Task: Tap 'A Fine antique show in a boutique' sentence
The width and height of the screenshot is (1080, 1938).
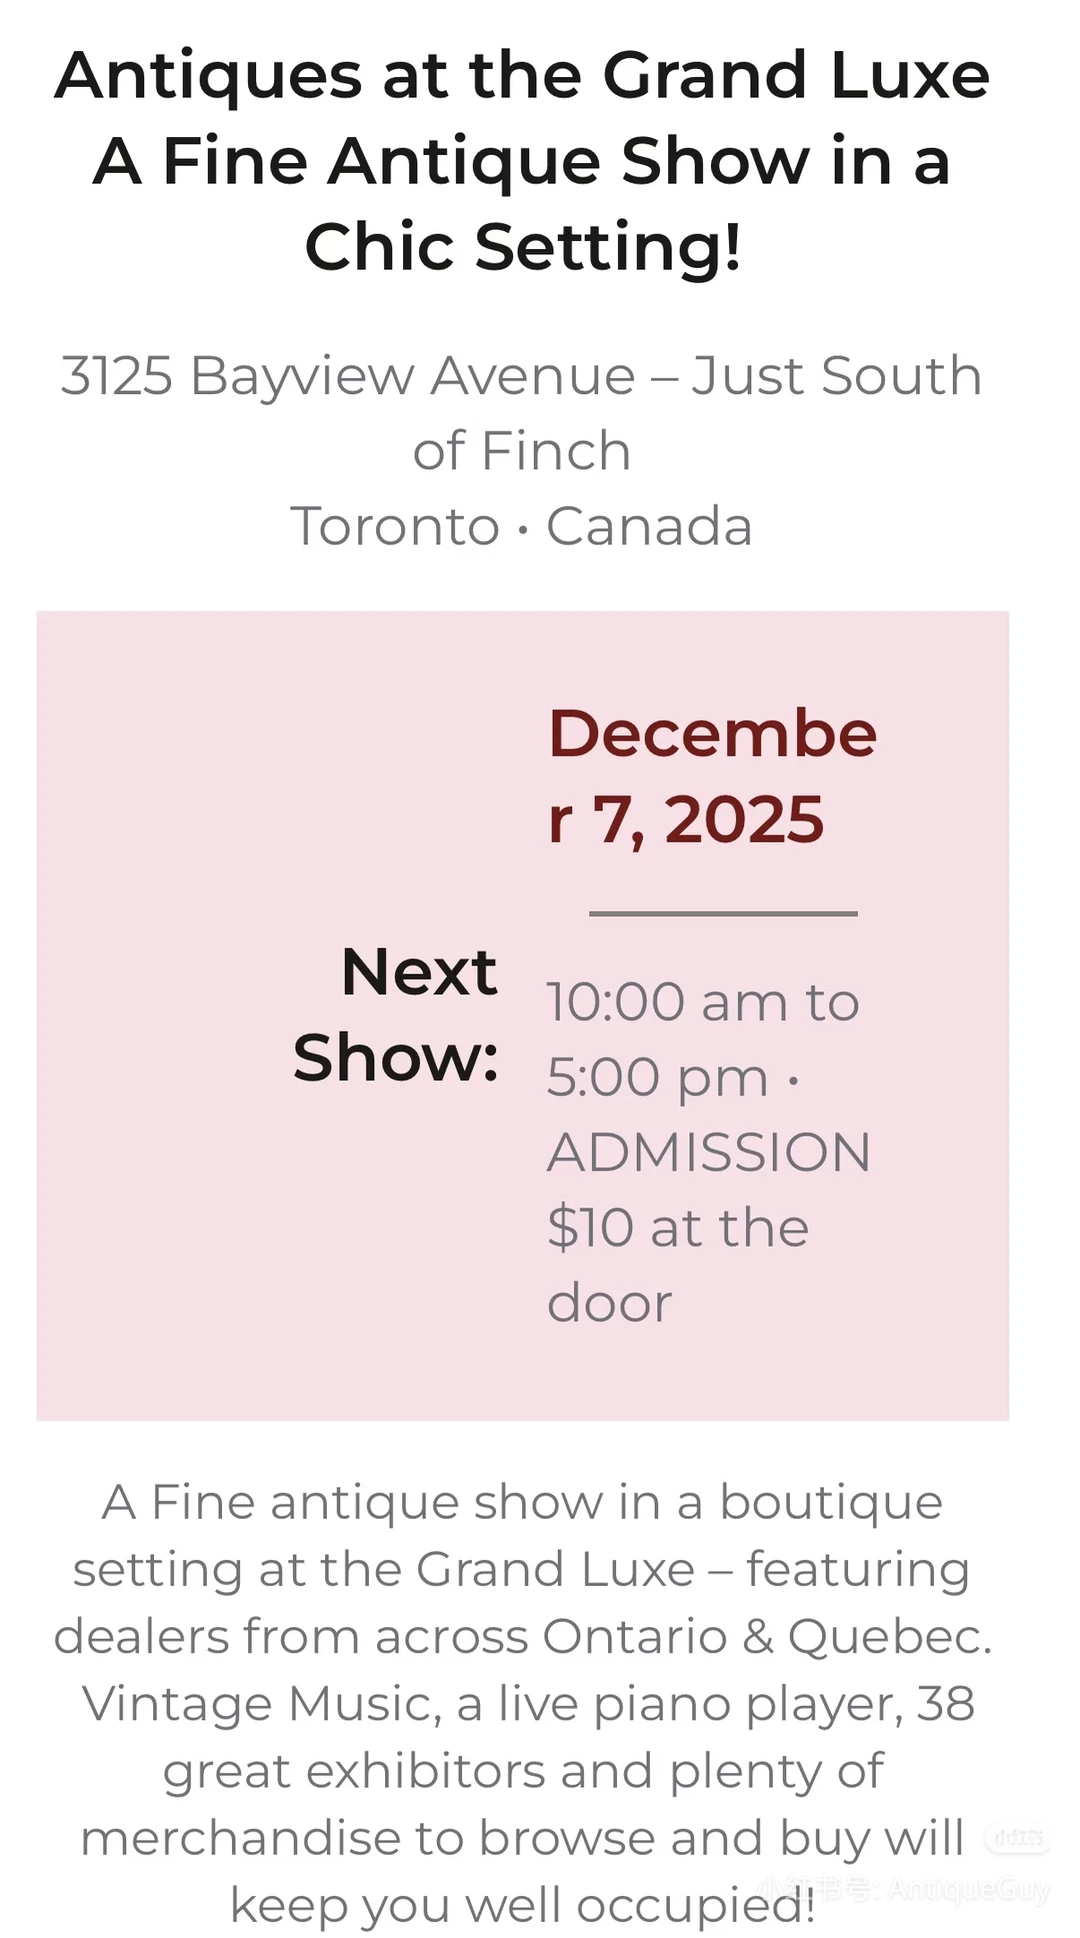Action: pyautogui.click(x=522, y=1502)
